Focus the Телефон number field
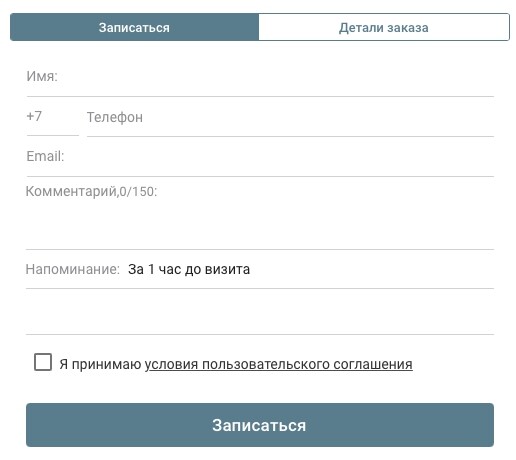The image size is (516, 460). [290, 117]
